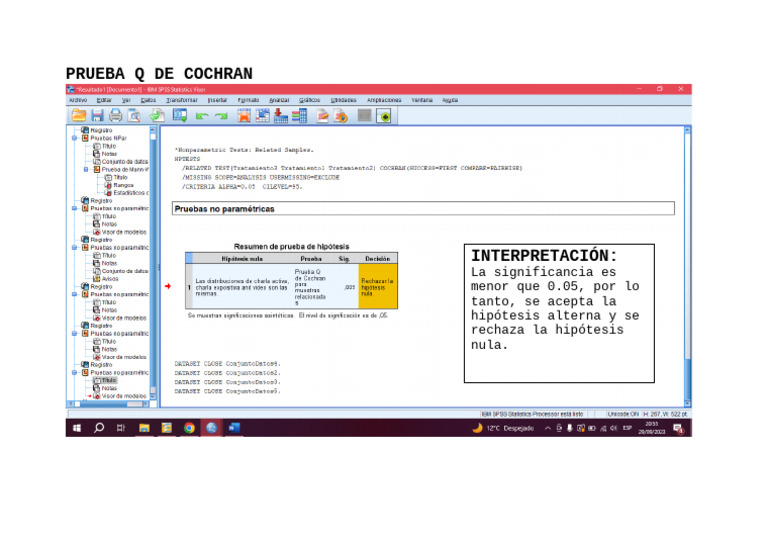Open the Transformar menu

182,100
